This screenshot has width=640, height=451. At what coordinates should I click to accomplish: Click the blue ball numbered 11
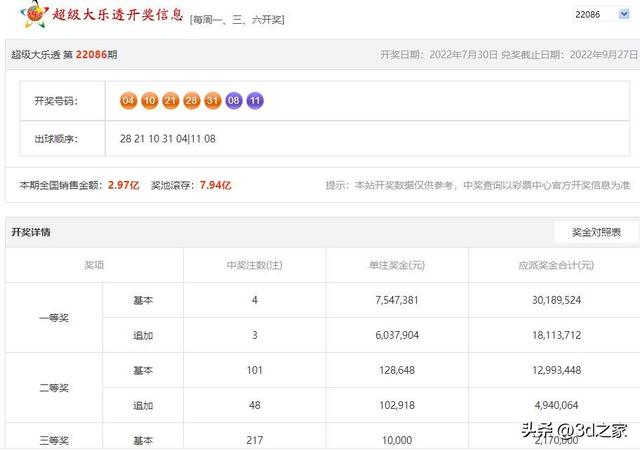coord(255,100)
